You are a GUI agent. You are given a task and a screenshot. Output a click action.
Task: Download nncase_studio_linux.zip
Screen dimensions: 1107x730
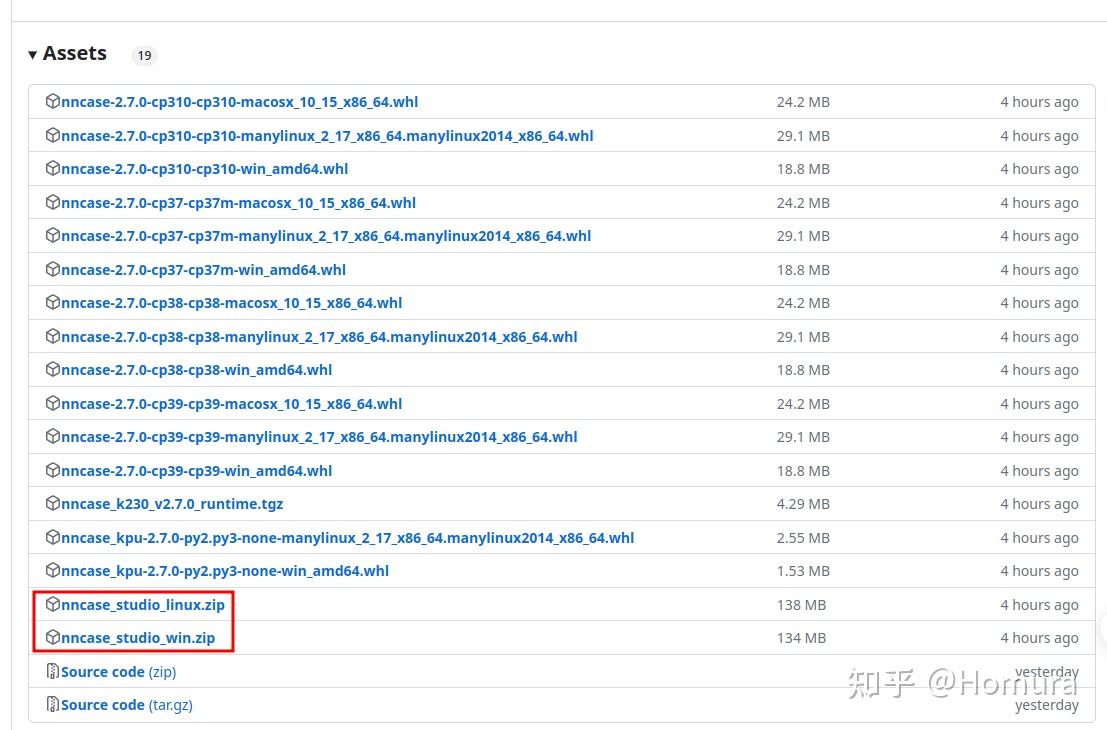click(x=141, y=604)
